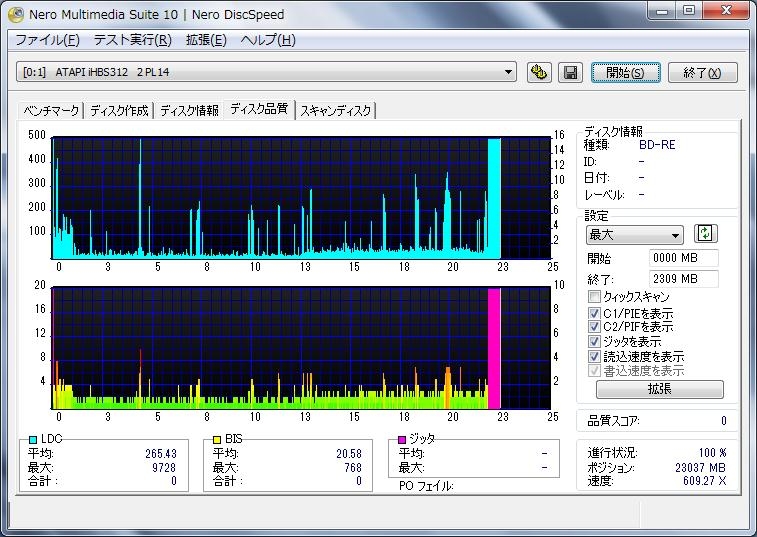This screenshot has width=757, height=537.
Task: Click the 開始 position field 0000 MB
Action: point(684,258)
